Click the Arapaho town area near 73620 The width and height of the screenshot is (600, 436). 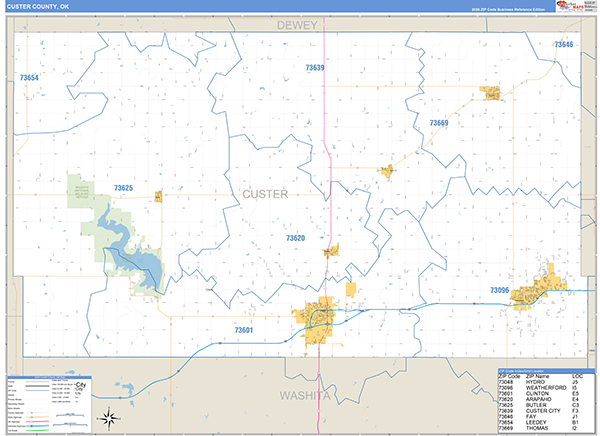tap(331, 251)
